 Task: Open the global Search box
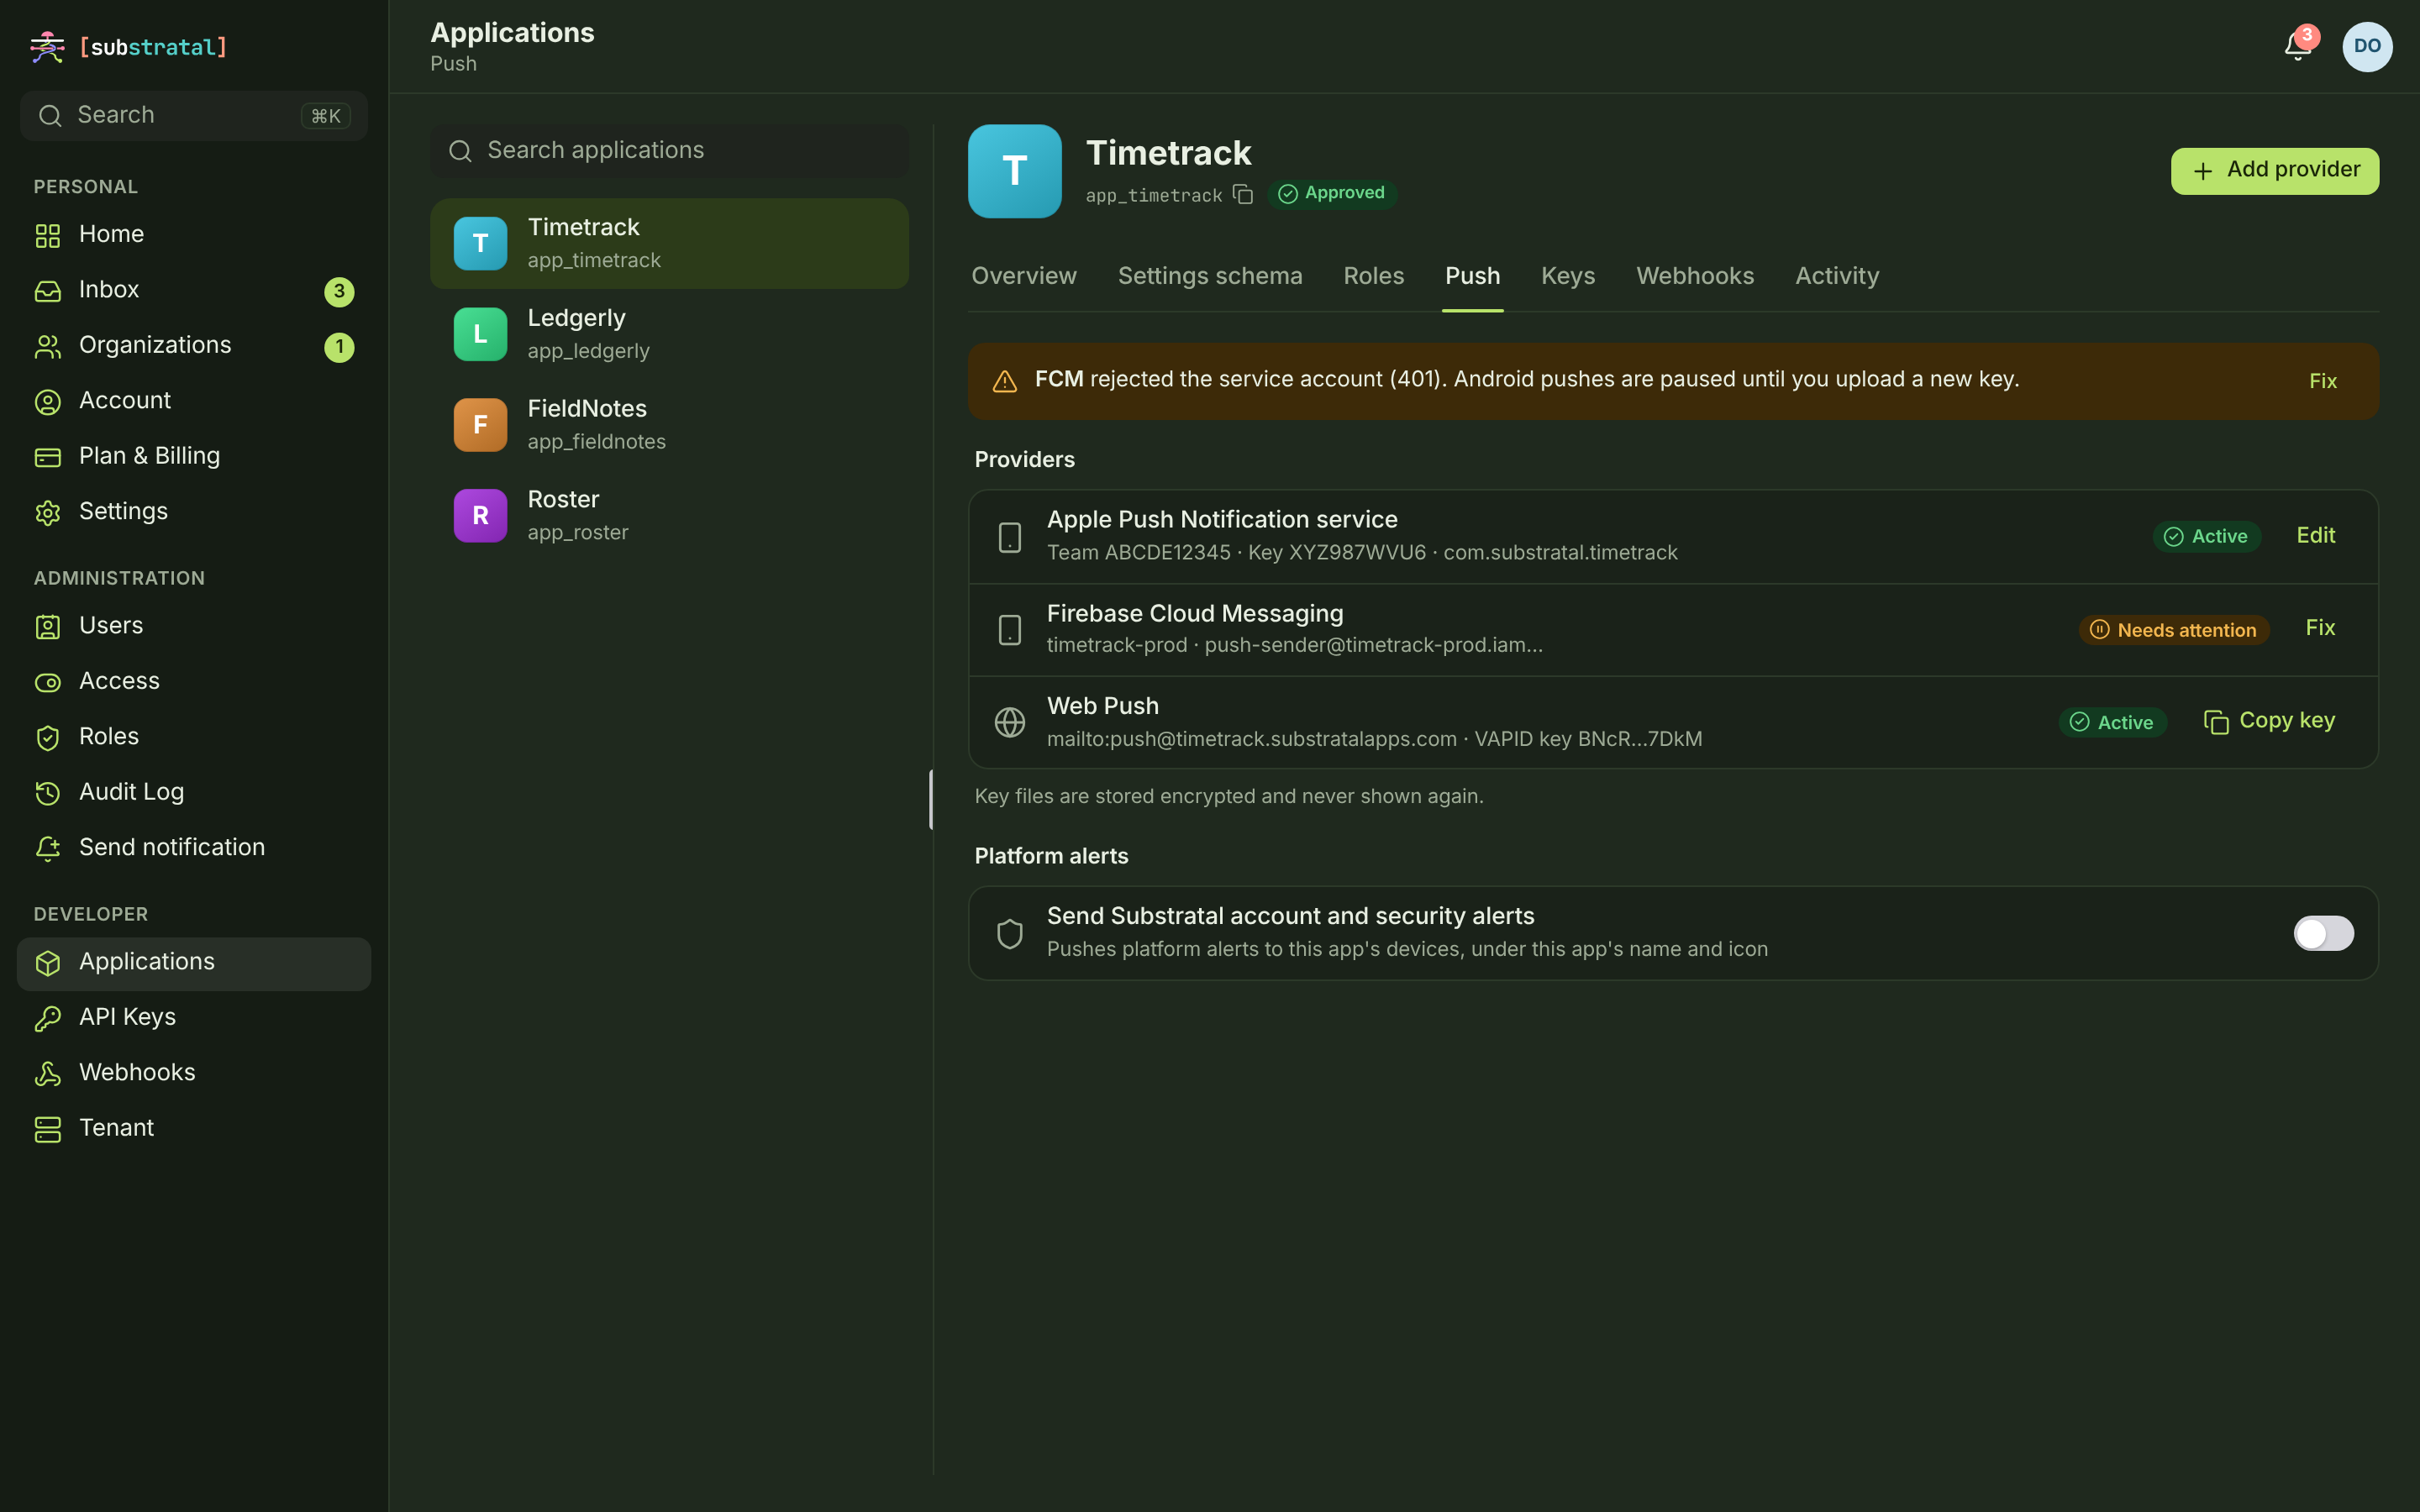(x=194, y=116)
